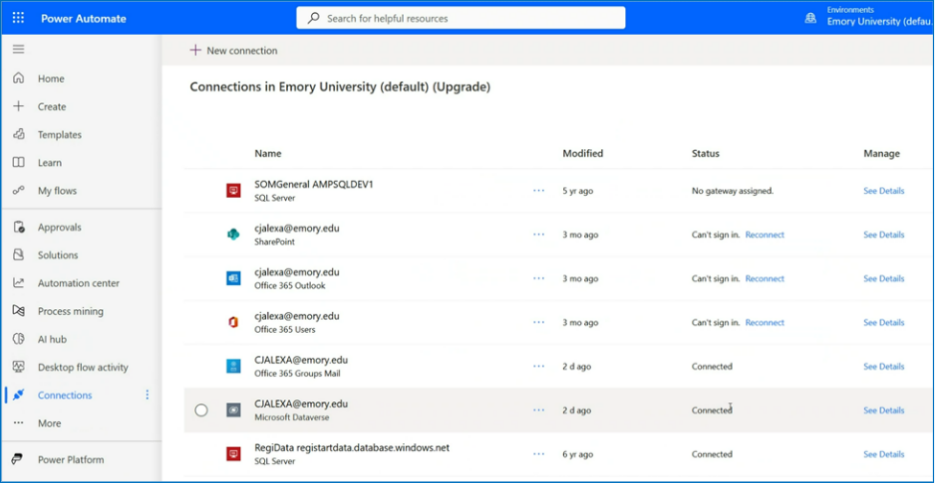Click the Process mining icon
Screen dimensions: 936x483
19,311
